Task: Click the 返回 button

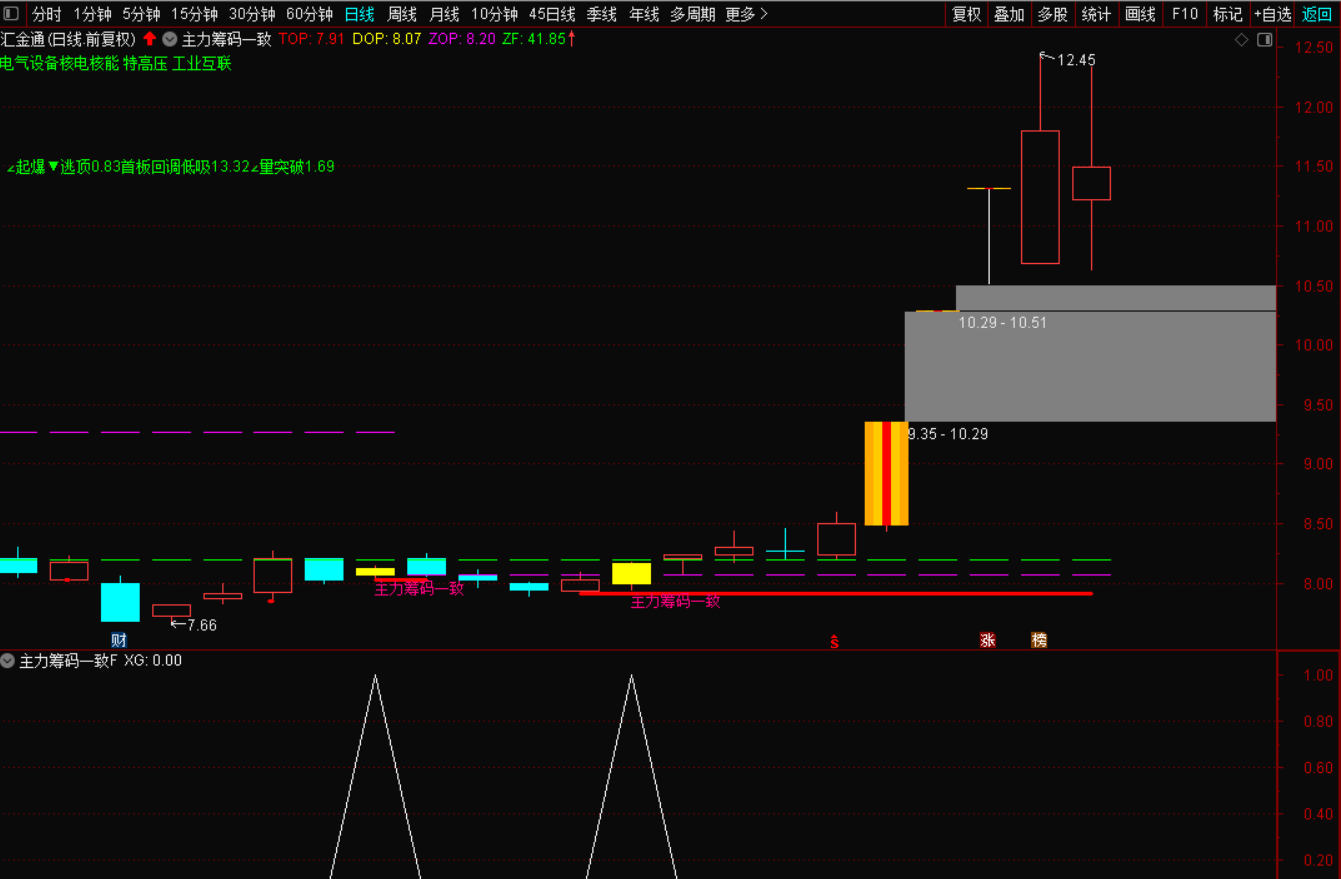Action: coord(1317,14)
